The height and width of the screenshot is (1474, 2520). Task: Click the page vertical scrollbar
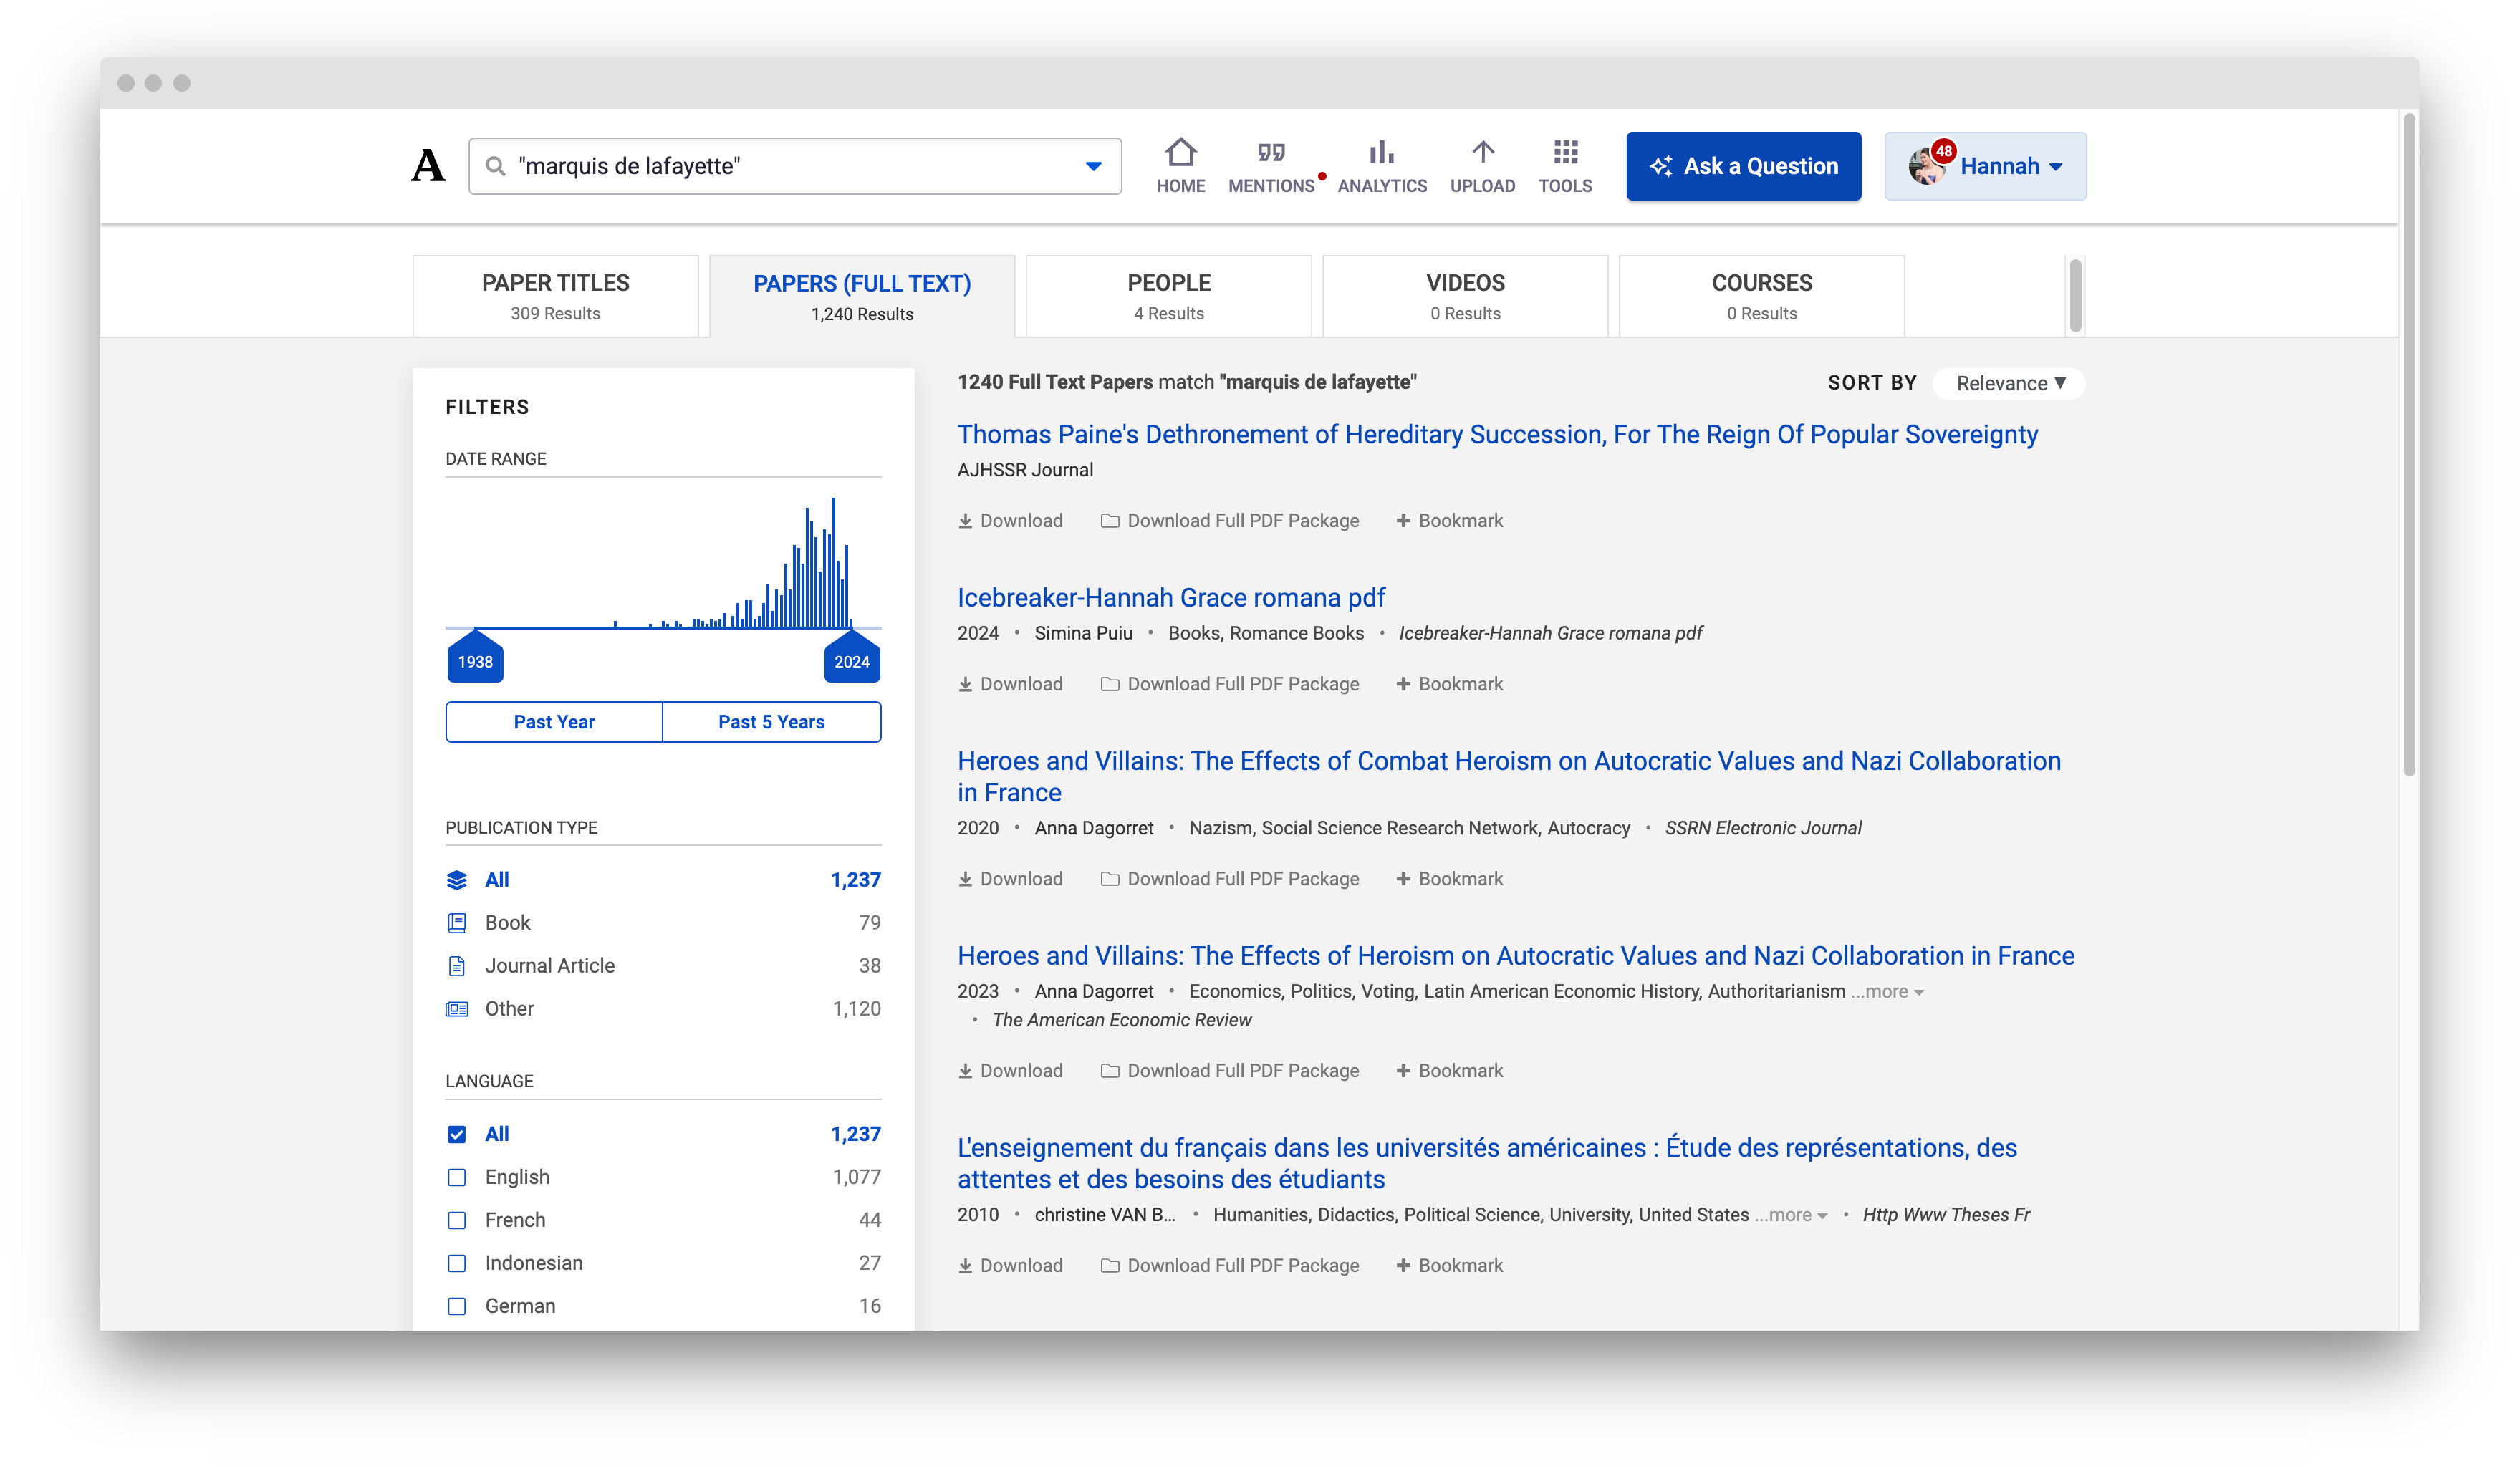tap(2409, 445)
